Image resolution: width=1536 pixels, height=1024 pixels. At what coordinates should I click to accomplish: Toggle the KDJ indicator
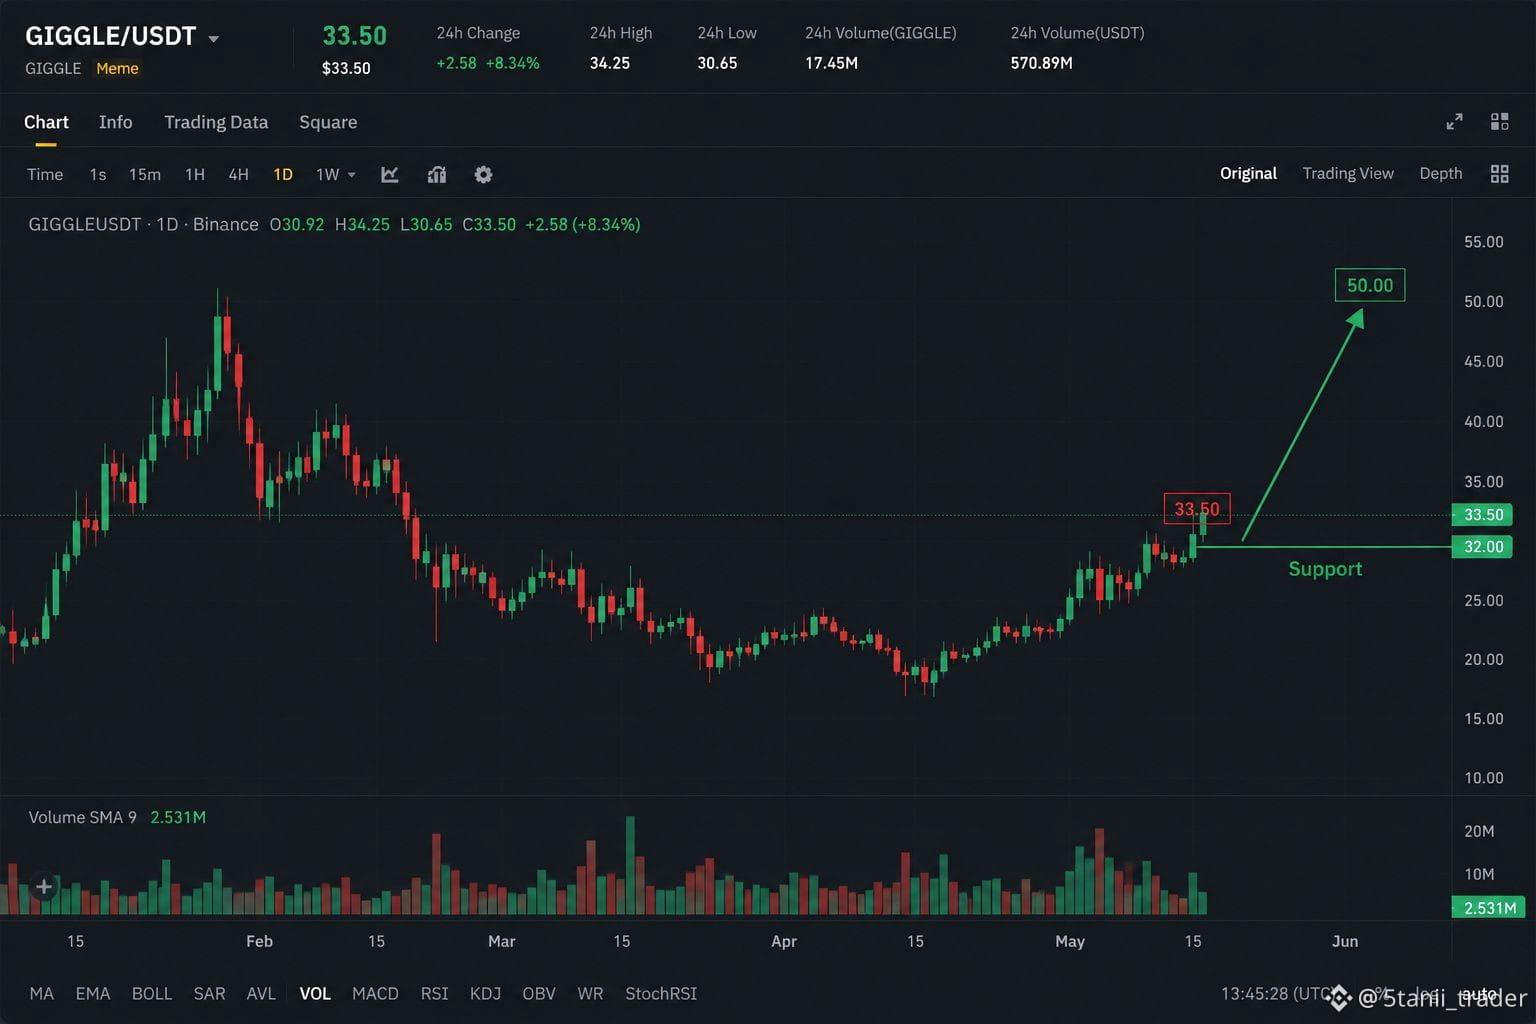pos(485,993)
